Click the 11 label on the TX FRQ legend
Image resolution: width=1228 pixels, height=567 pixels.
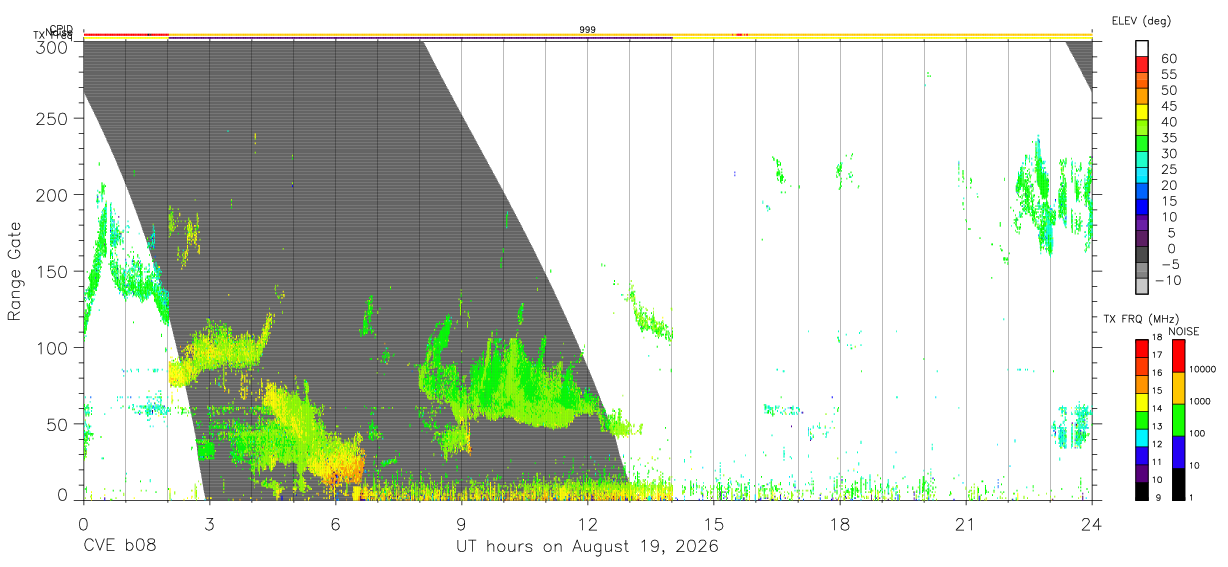point(1157,462)
